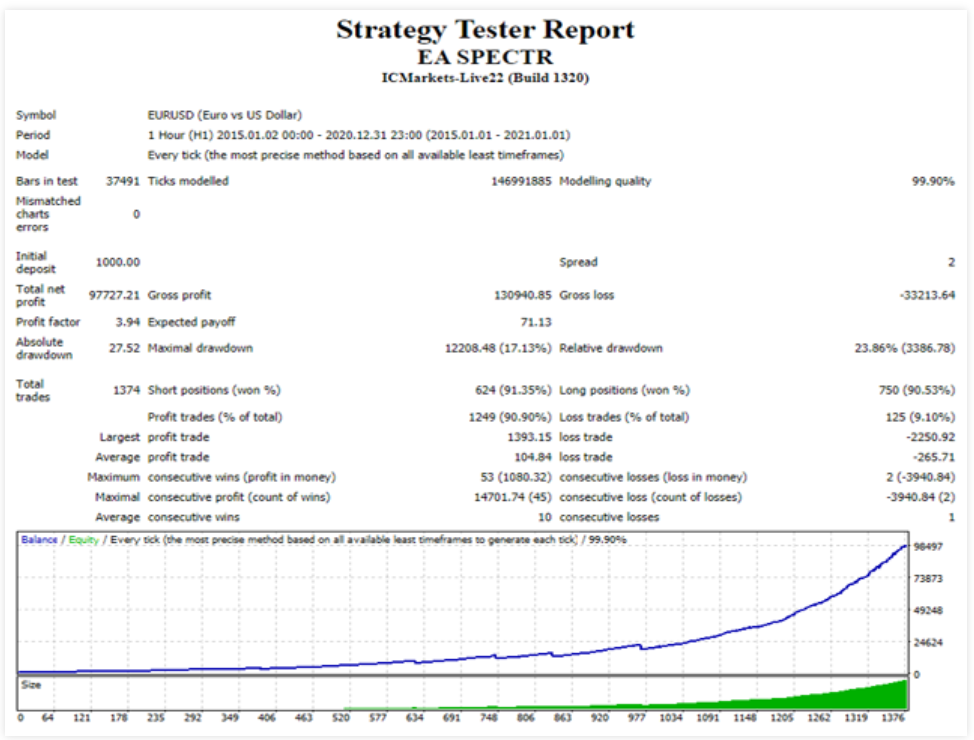Viewport: 974px width, 740px height.
Task: Select the 'Relative drawdown' label
Action: point(611,348)
